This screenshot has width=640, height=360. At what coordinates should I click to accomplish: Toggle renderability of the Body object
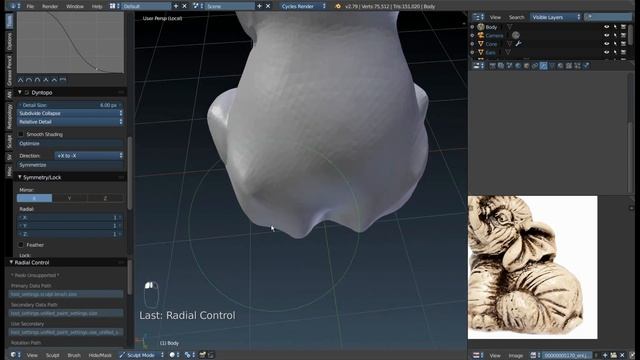(623, 27)
